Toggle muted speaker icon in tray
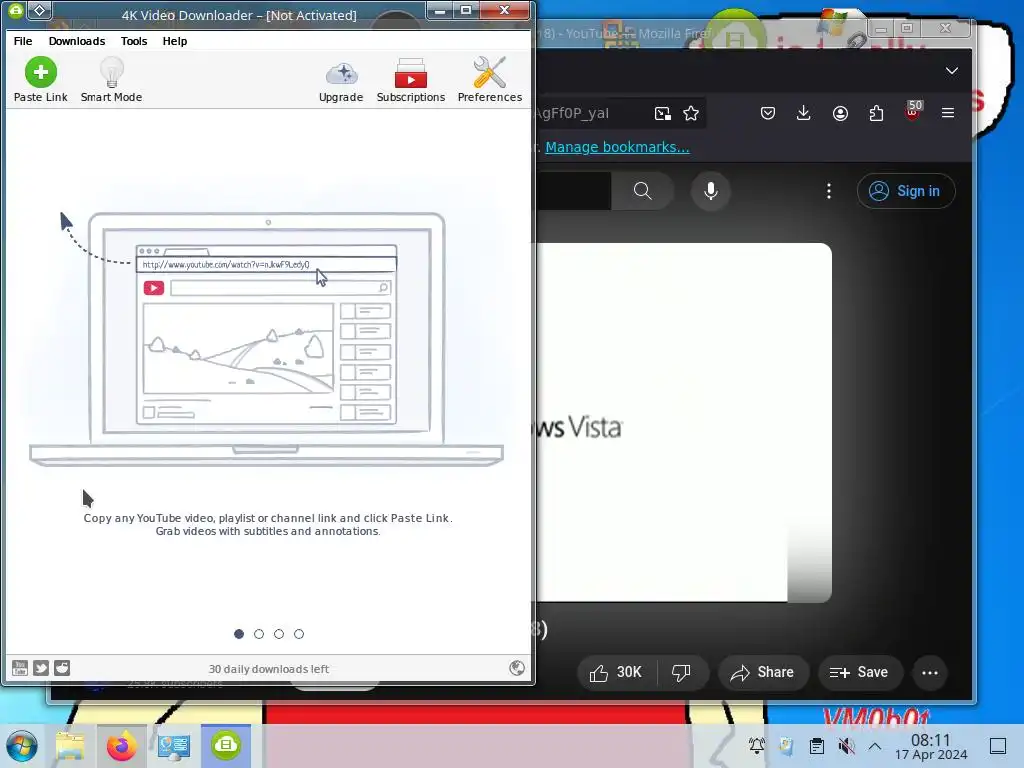This screenshot has height=768, width=1024. click(846, 746)
